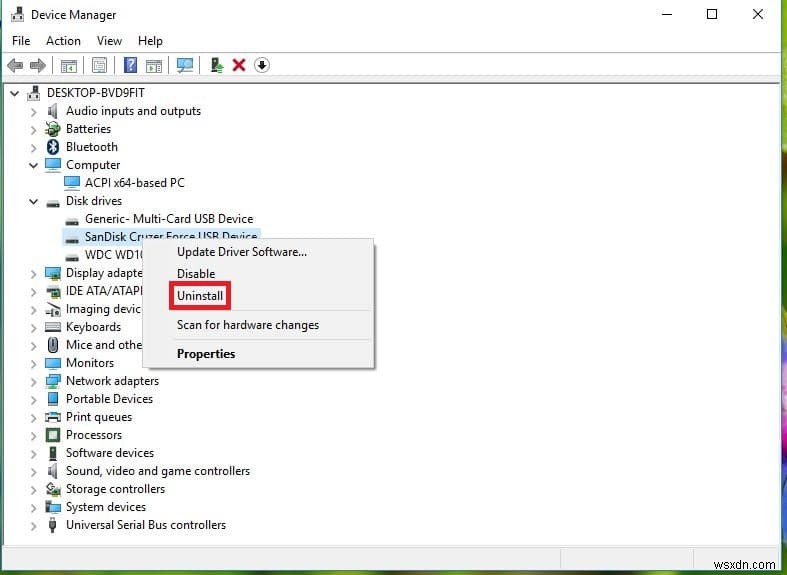Select the Print queues label

coord(99,417)
